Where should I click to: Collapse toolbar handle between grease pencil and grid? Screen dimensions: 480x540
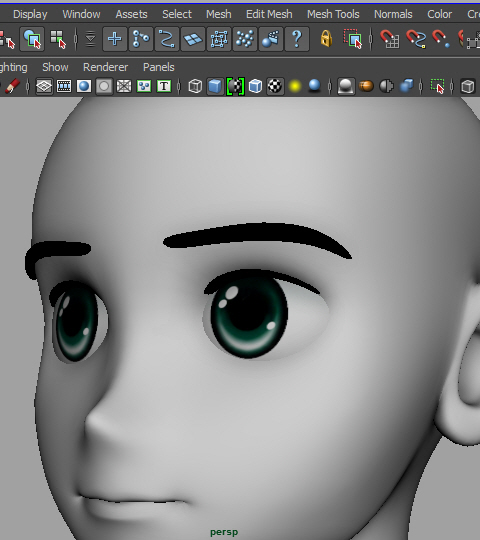(28, 86)
